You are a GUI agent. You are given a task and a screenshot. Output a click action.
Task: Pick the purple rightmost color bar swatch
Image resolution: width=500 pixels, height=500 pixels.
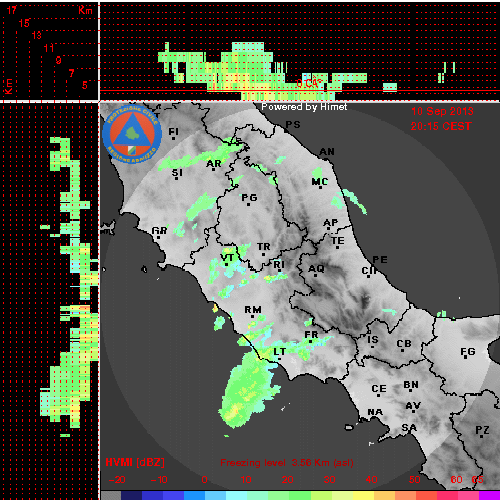click(x=489, y=495)
